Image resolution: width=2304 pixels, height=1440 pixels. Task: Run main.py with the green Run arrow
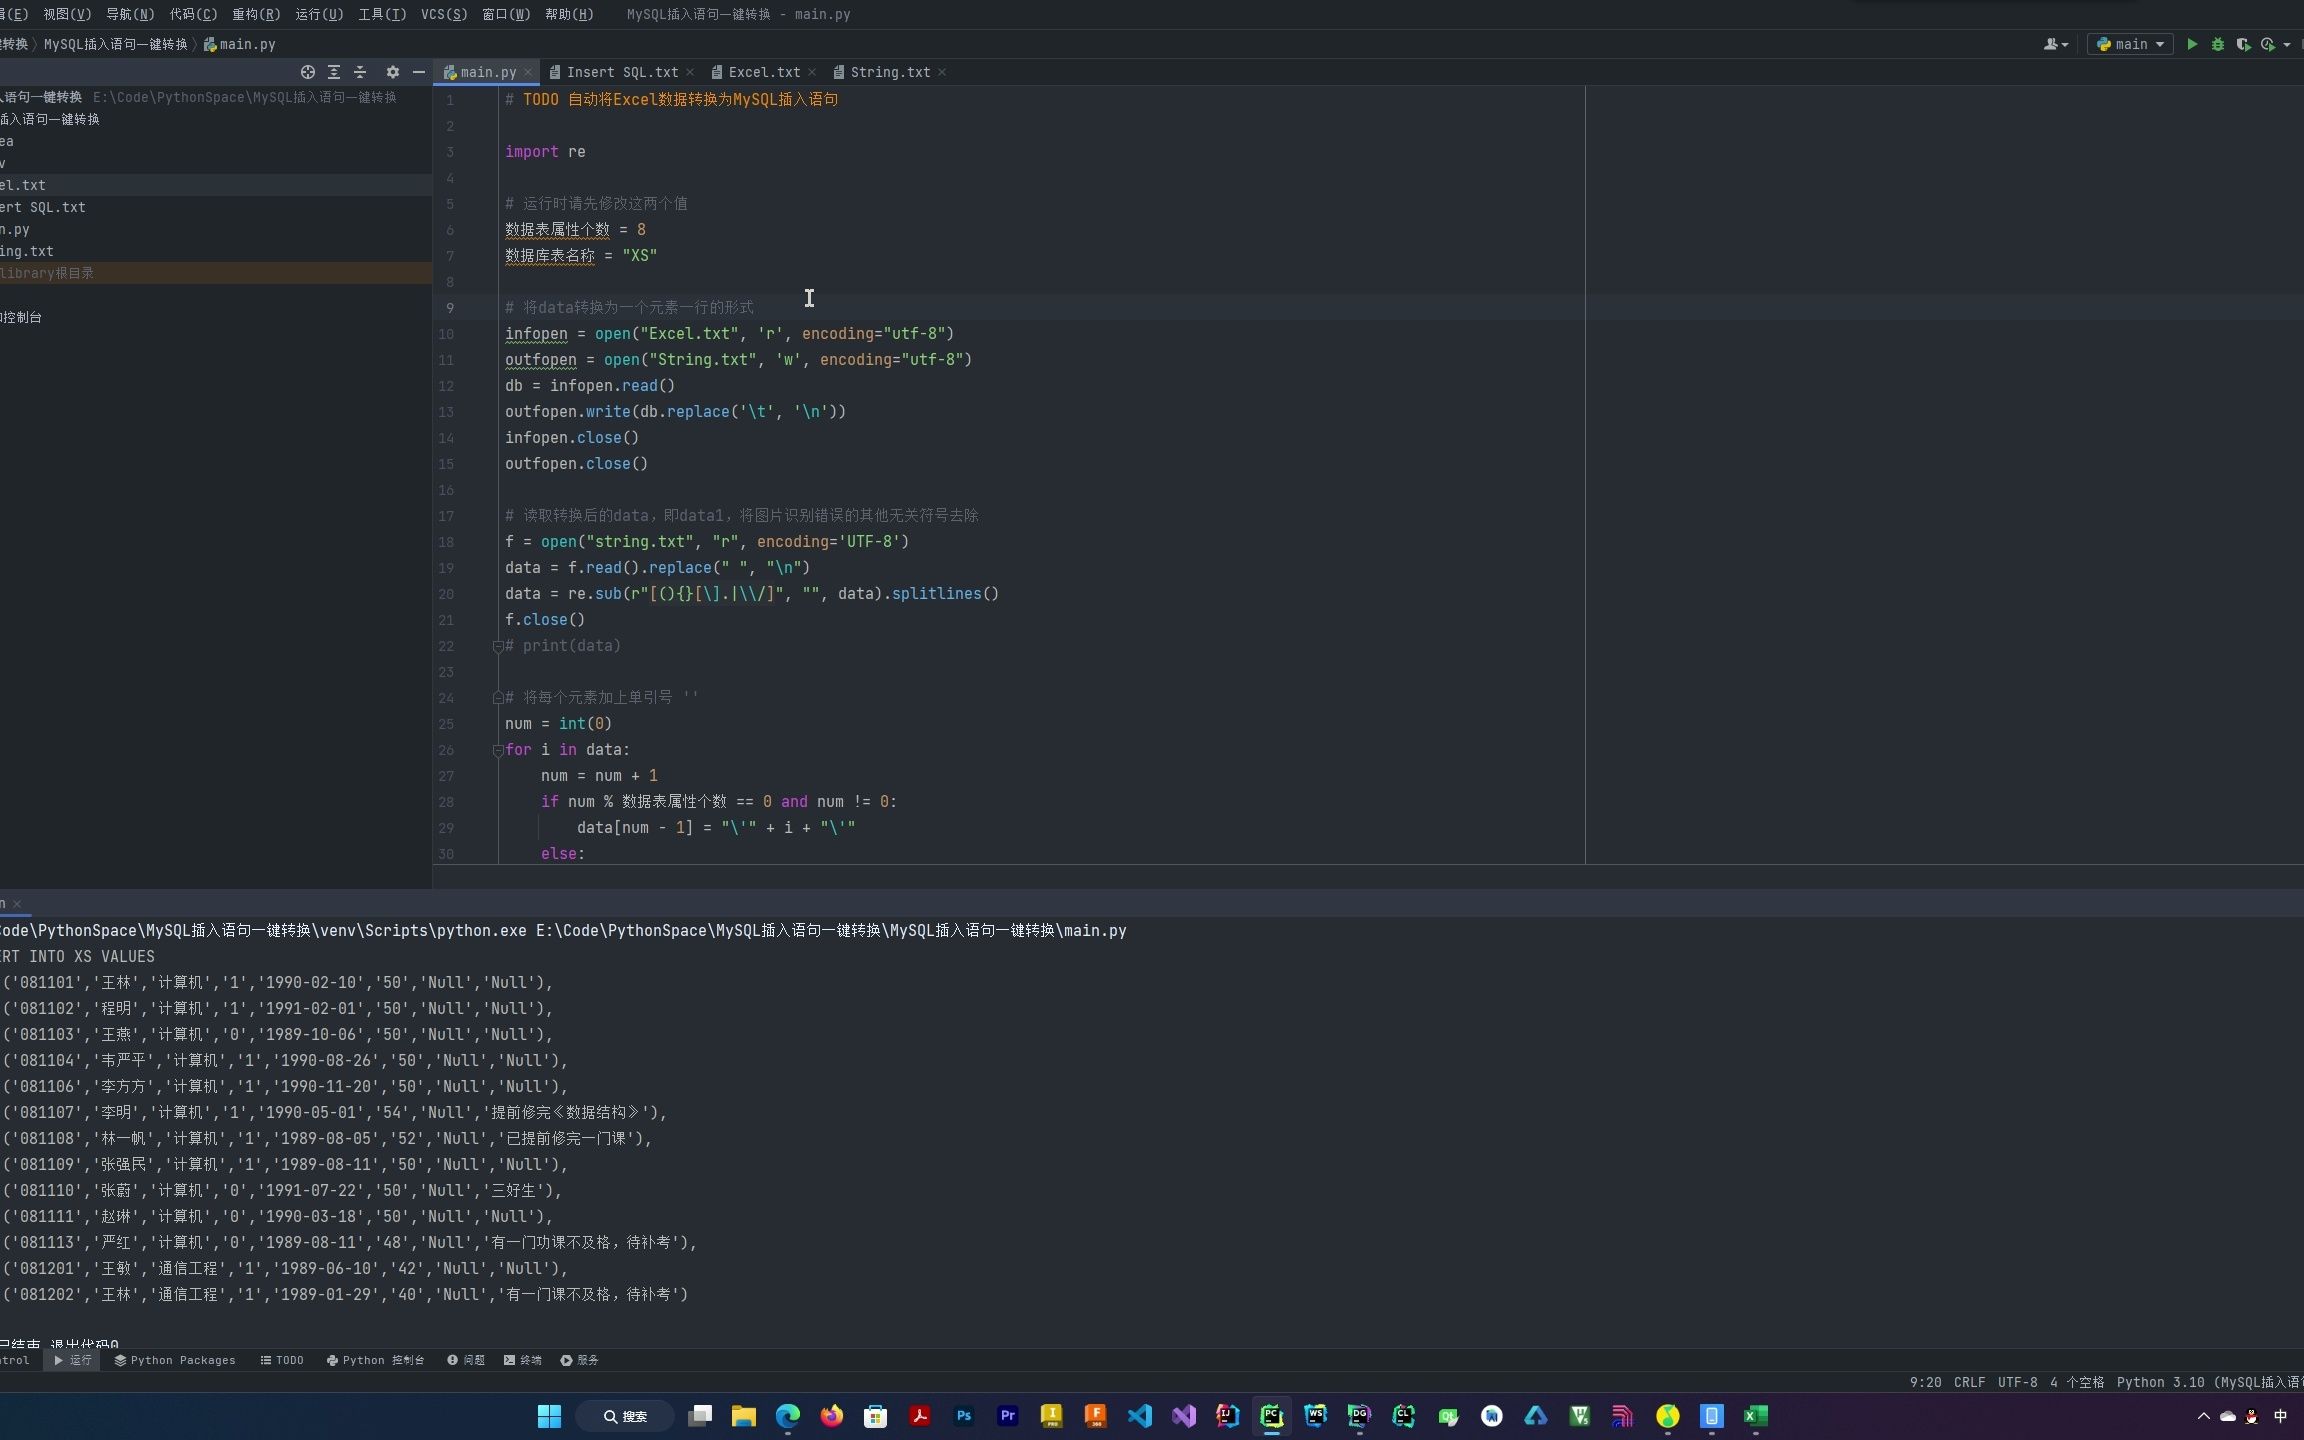(2191, 44)
